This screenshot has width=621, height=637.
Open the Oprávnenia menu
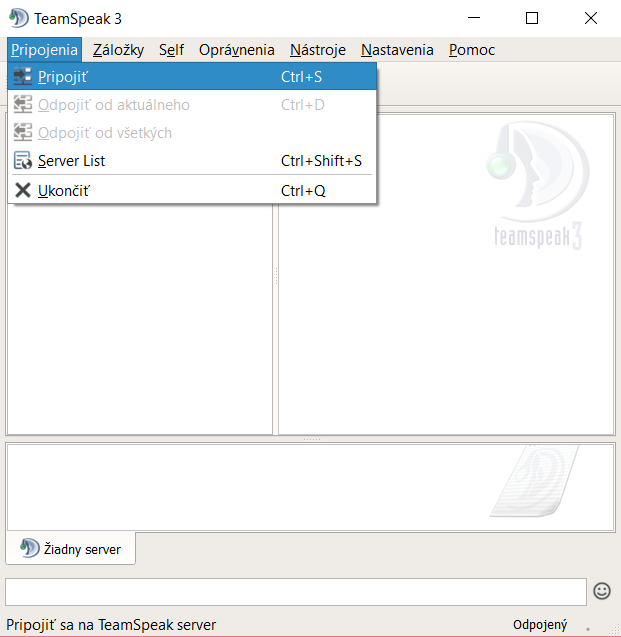(x=237, y=50)
